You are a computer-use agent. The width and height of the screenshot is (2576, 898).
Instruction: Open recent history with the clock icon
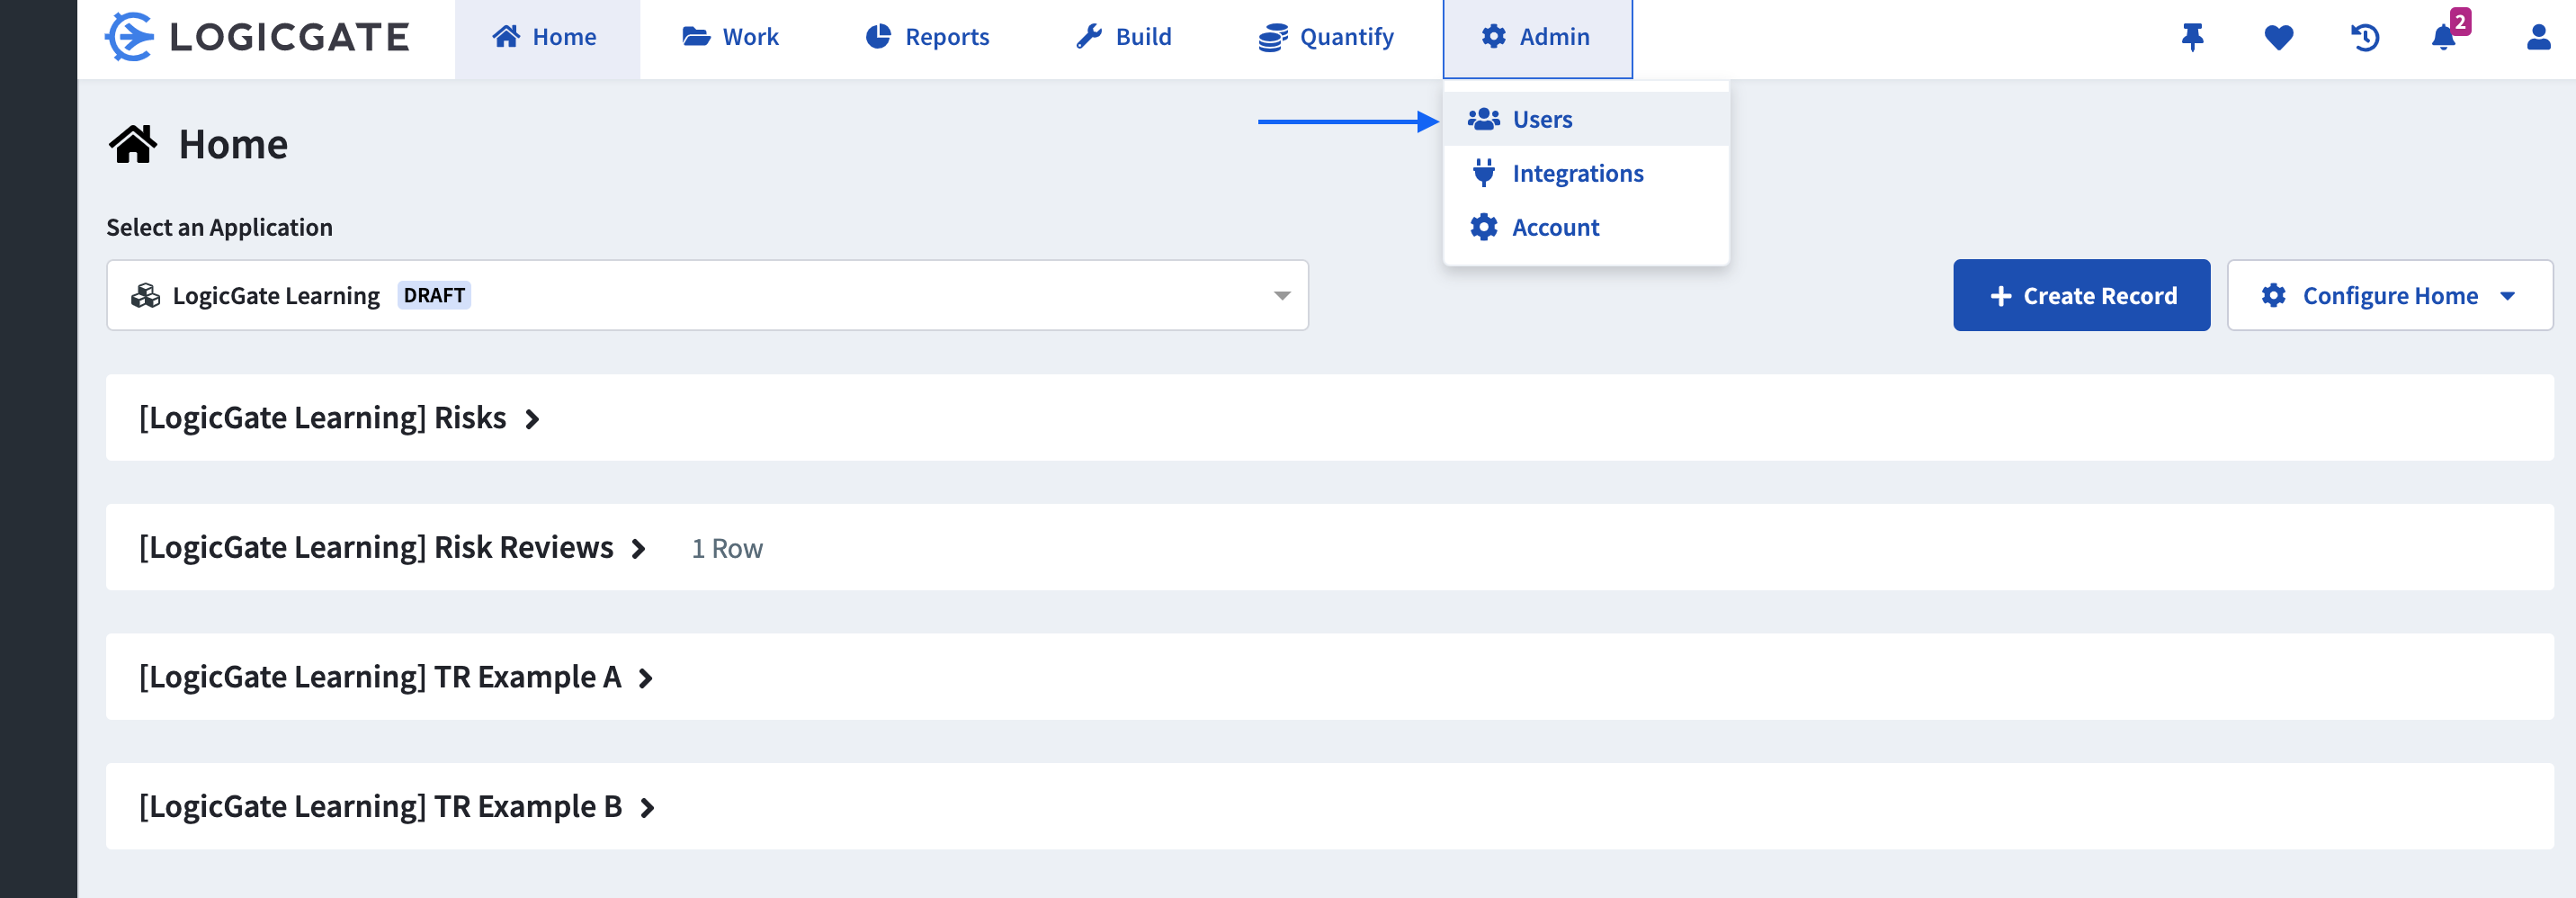tap(2365, 37)
